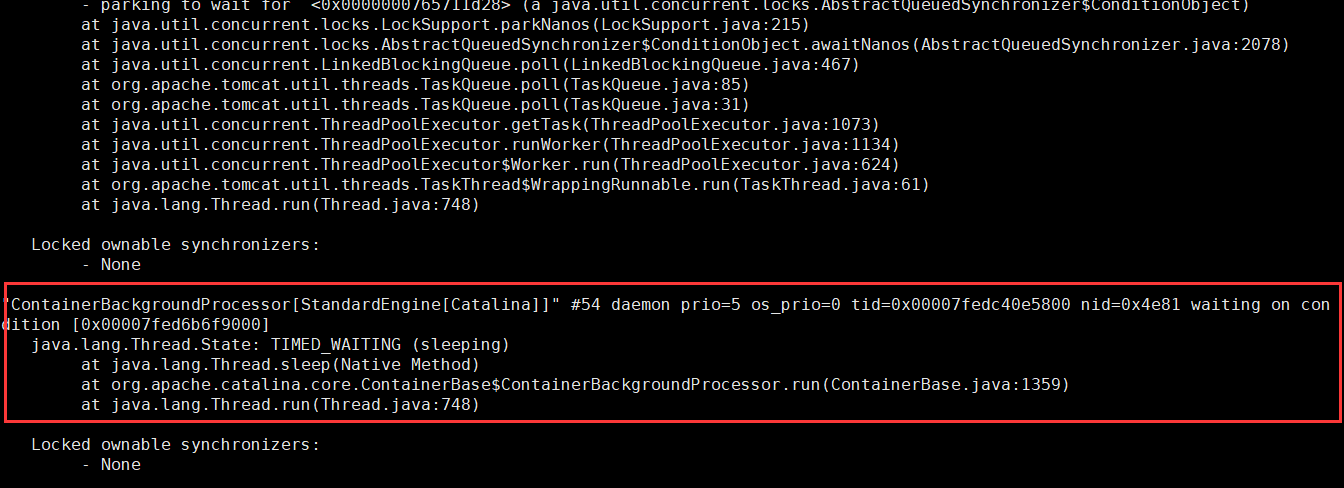Viewport: 1344px width, 488px height.
Task: Click the ThreadPoolExecutor.getTask stack line
Action: (480, 125)
